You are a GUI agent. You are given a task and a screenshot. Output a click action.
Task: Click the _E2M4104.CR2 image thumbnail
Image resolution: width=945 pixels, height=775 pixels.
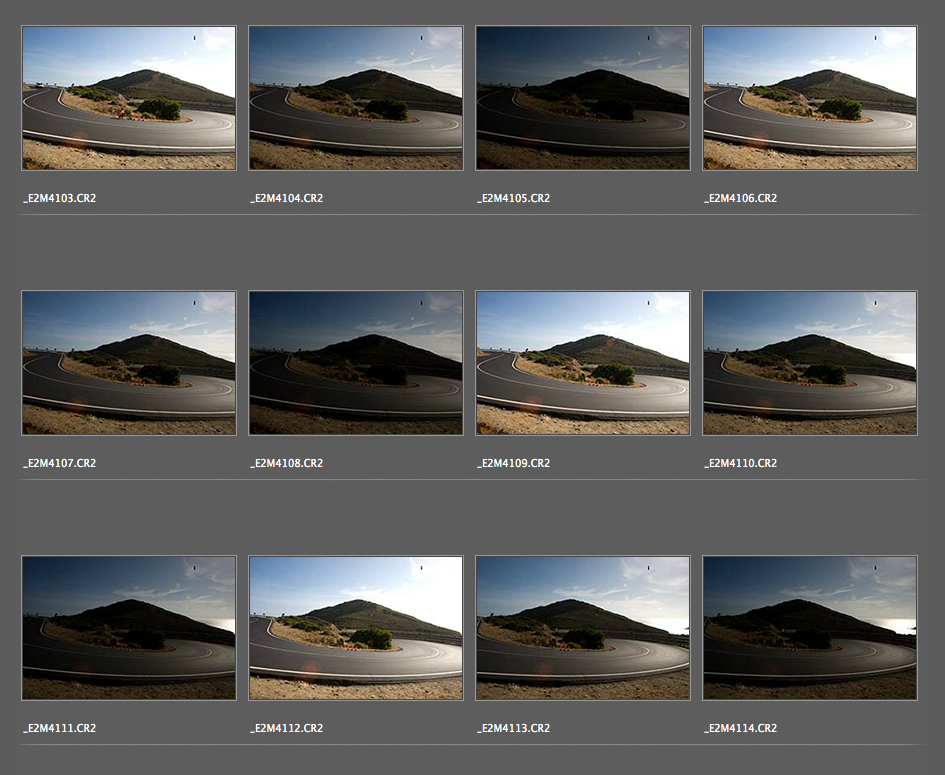pos(355,98)
